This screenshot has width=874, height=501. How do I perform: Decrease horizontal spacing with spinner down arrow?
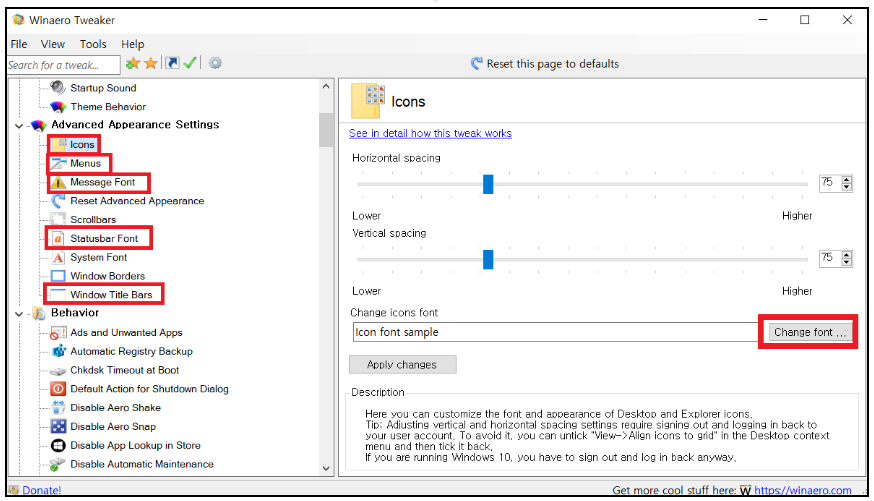pyautogui.click(x=847, y=186)
